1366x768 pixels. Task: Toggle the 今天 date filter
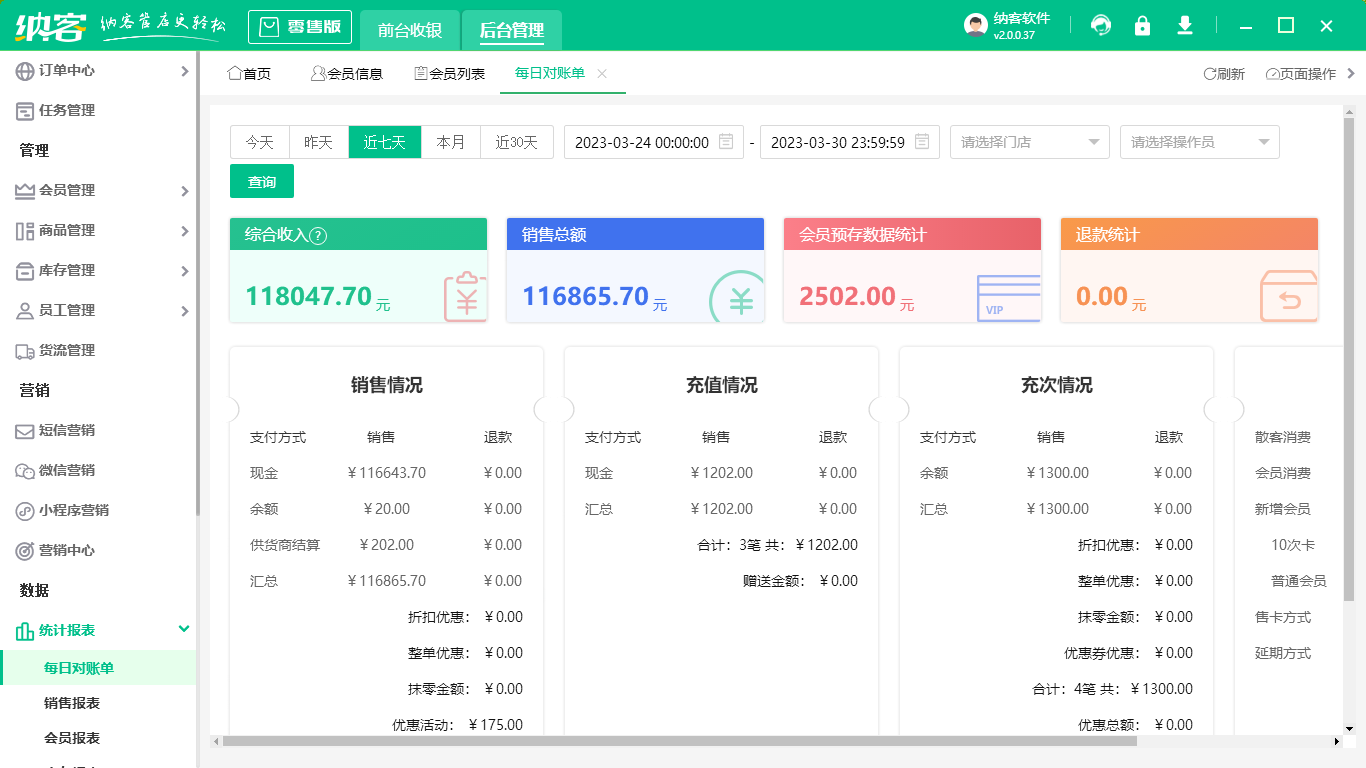coord(260,142)
